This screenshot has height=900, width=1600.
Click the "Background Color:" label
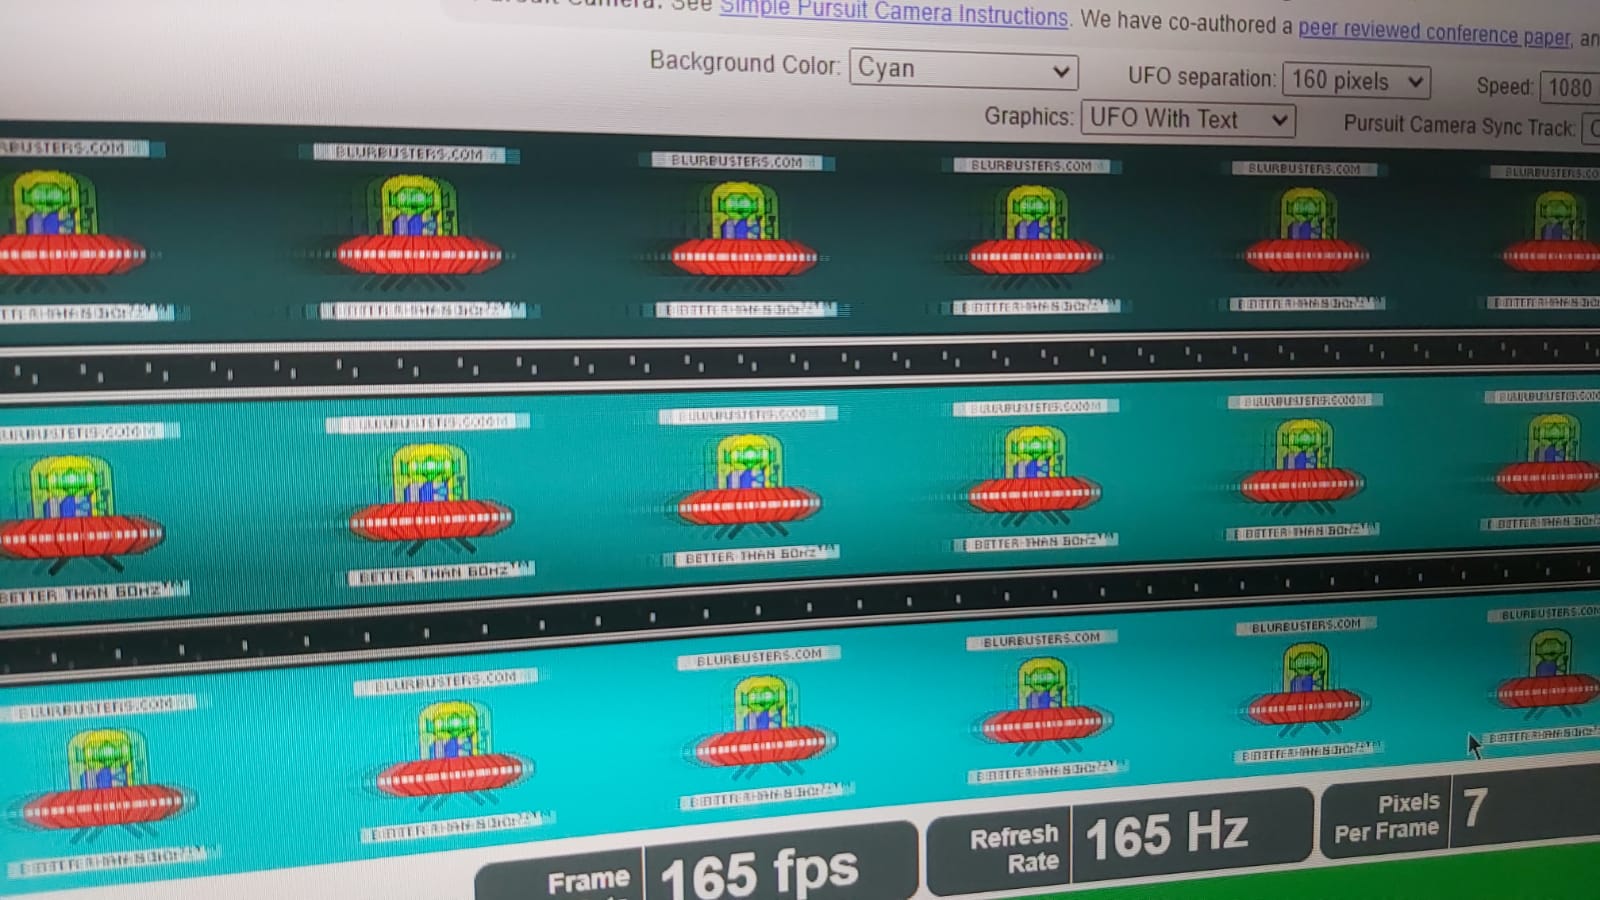(x=744, y=63)
